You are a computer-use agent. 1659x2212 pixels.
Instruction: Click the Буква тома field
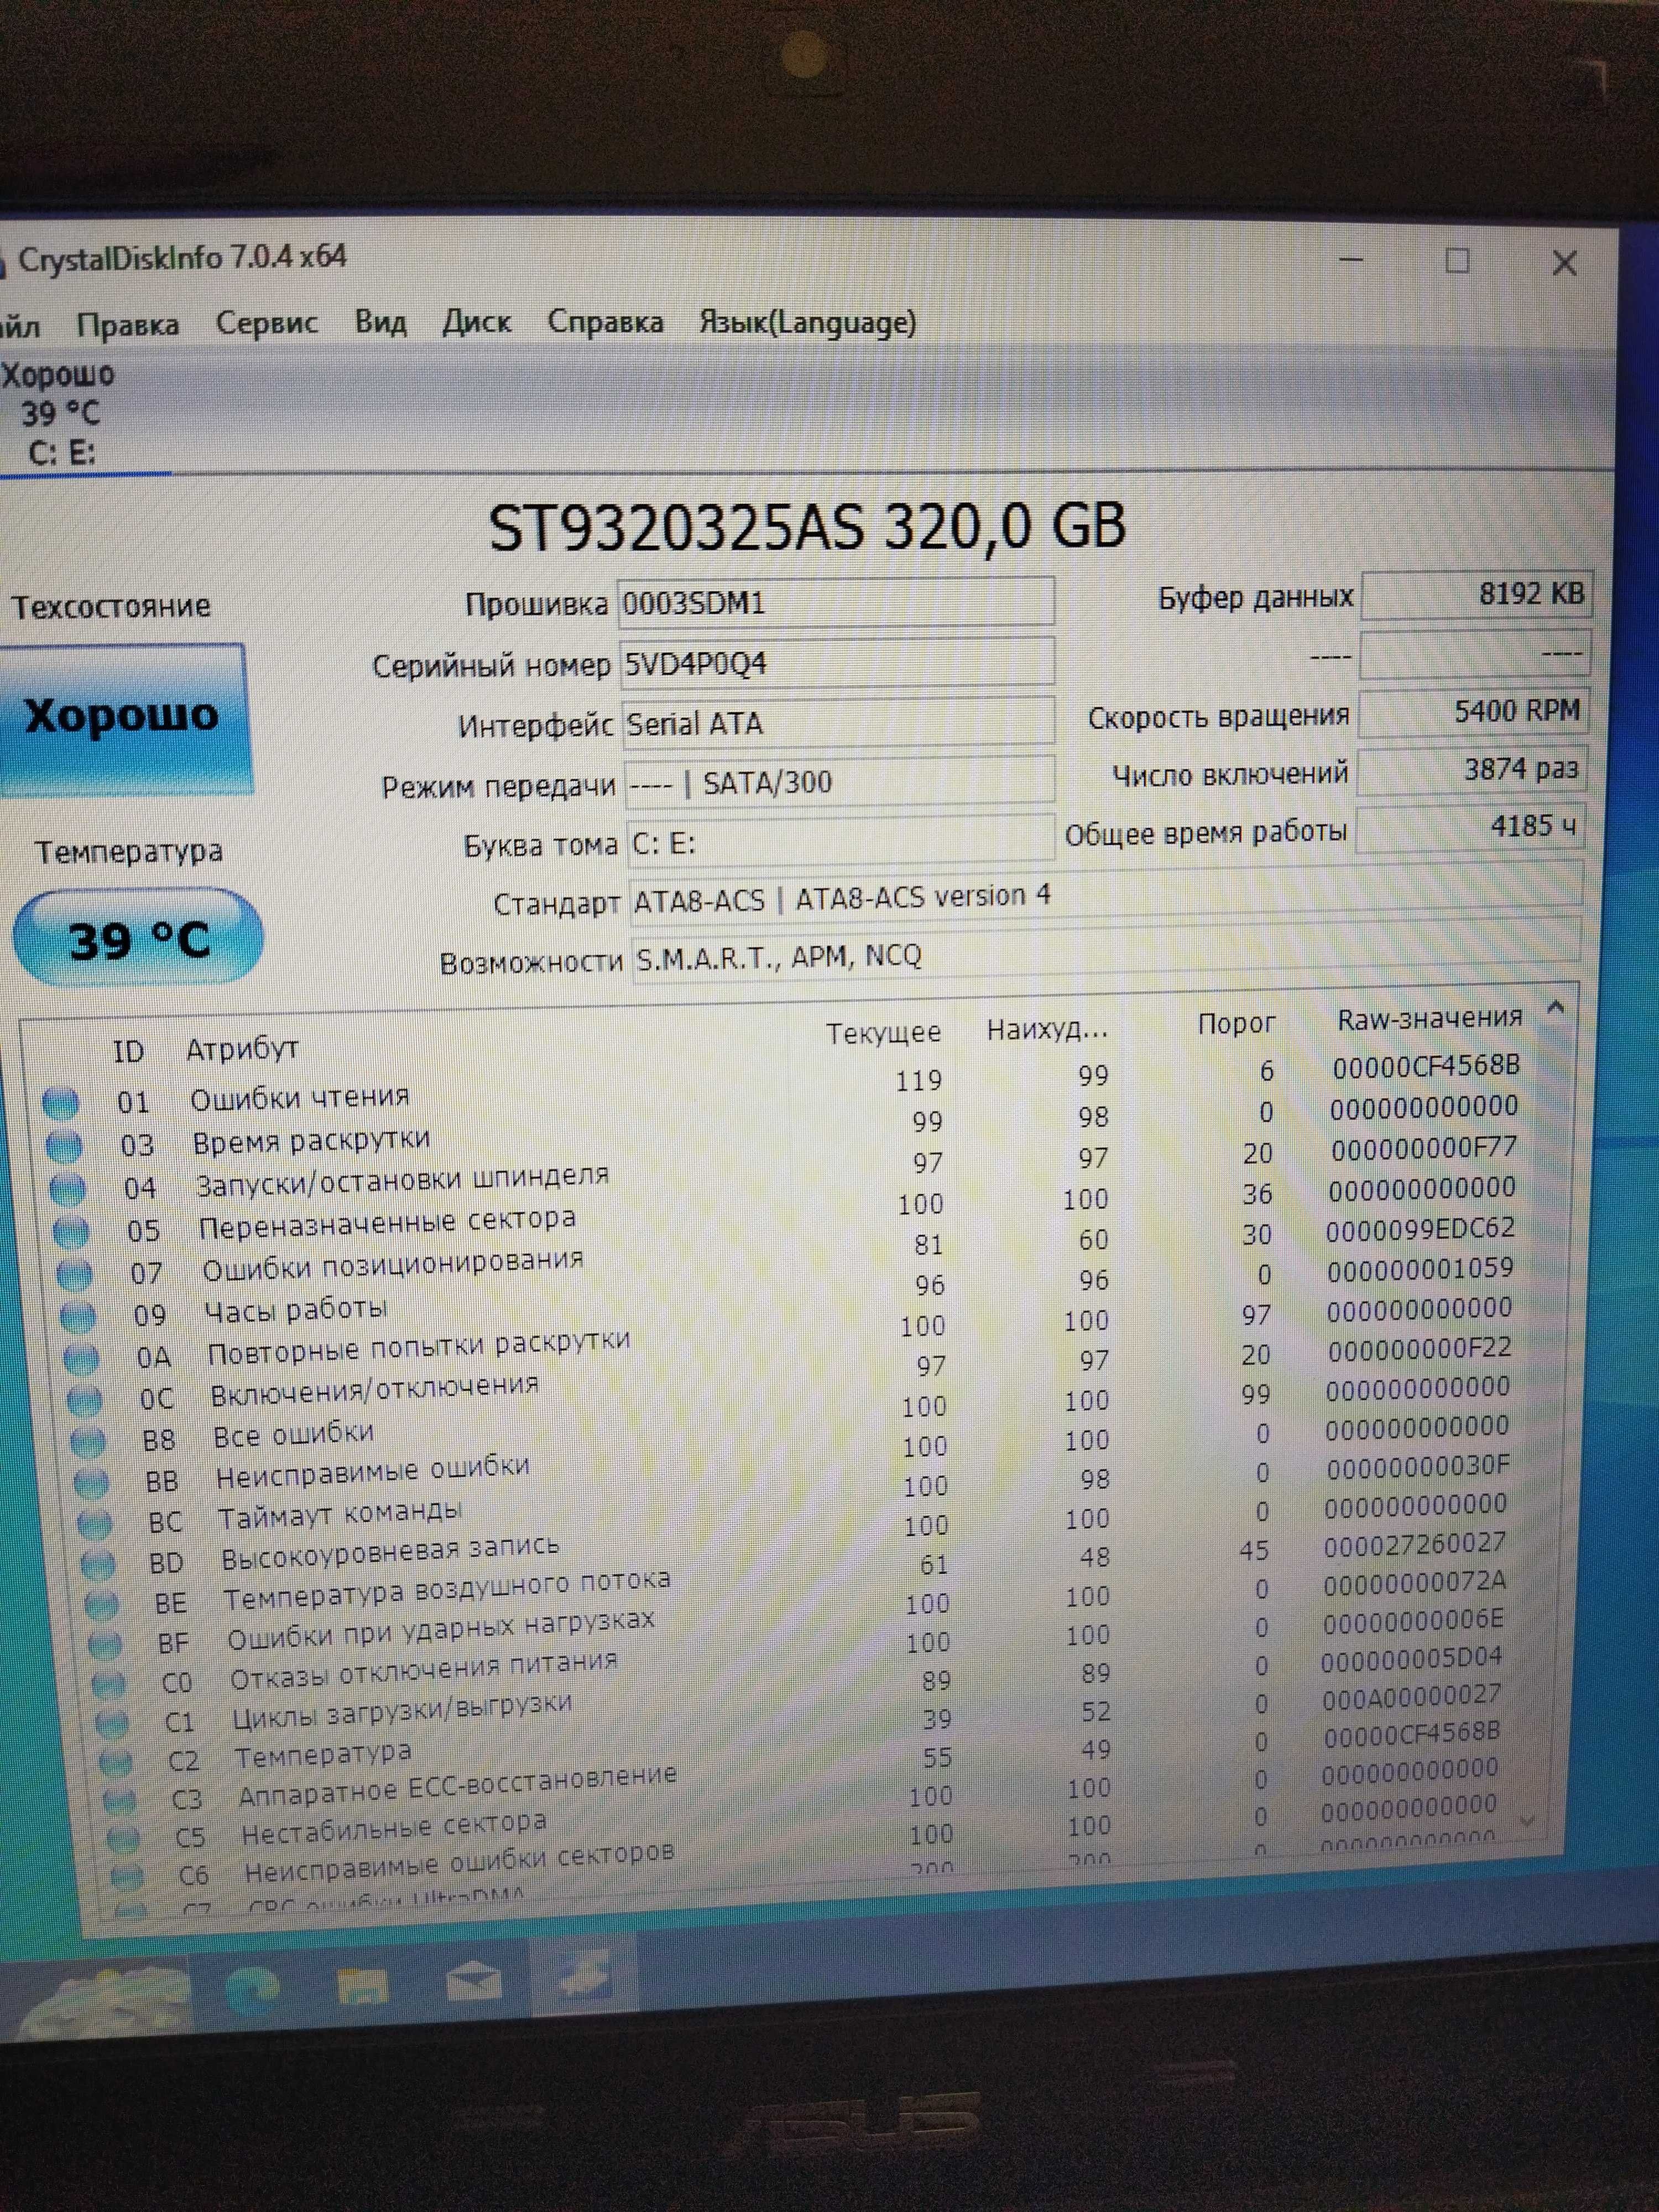coord(840,840)
